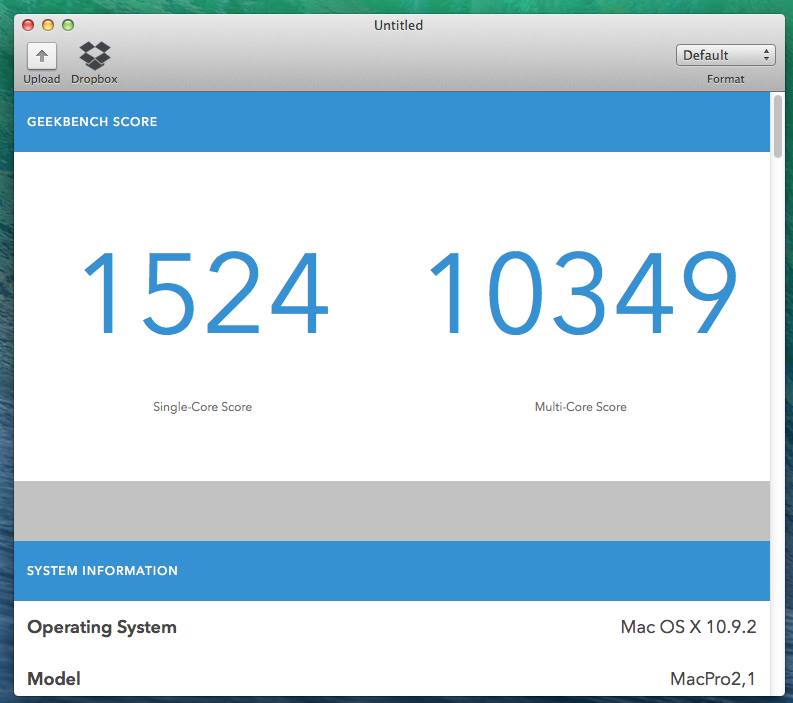Click the Operating System row label
The width and height of the screenshot is (793, 703).
102,627
